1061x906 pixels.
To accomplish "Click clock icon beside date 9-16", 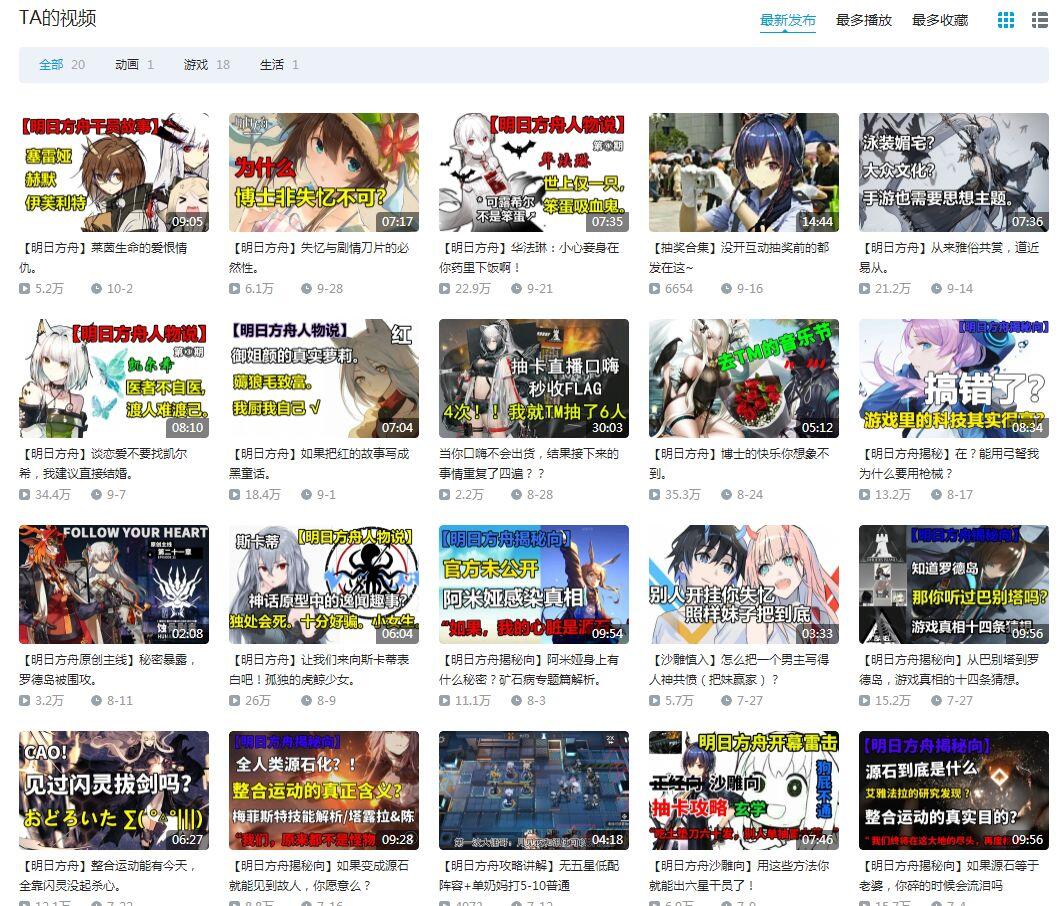I will [726, 288].
